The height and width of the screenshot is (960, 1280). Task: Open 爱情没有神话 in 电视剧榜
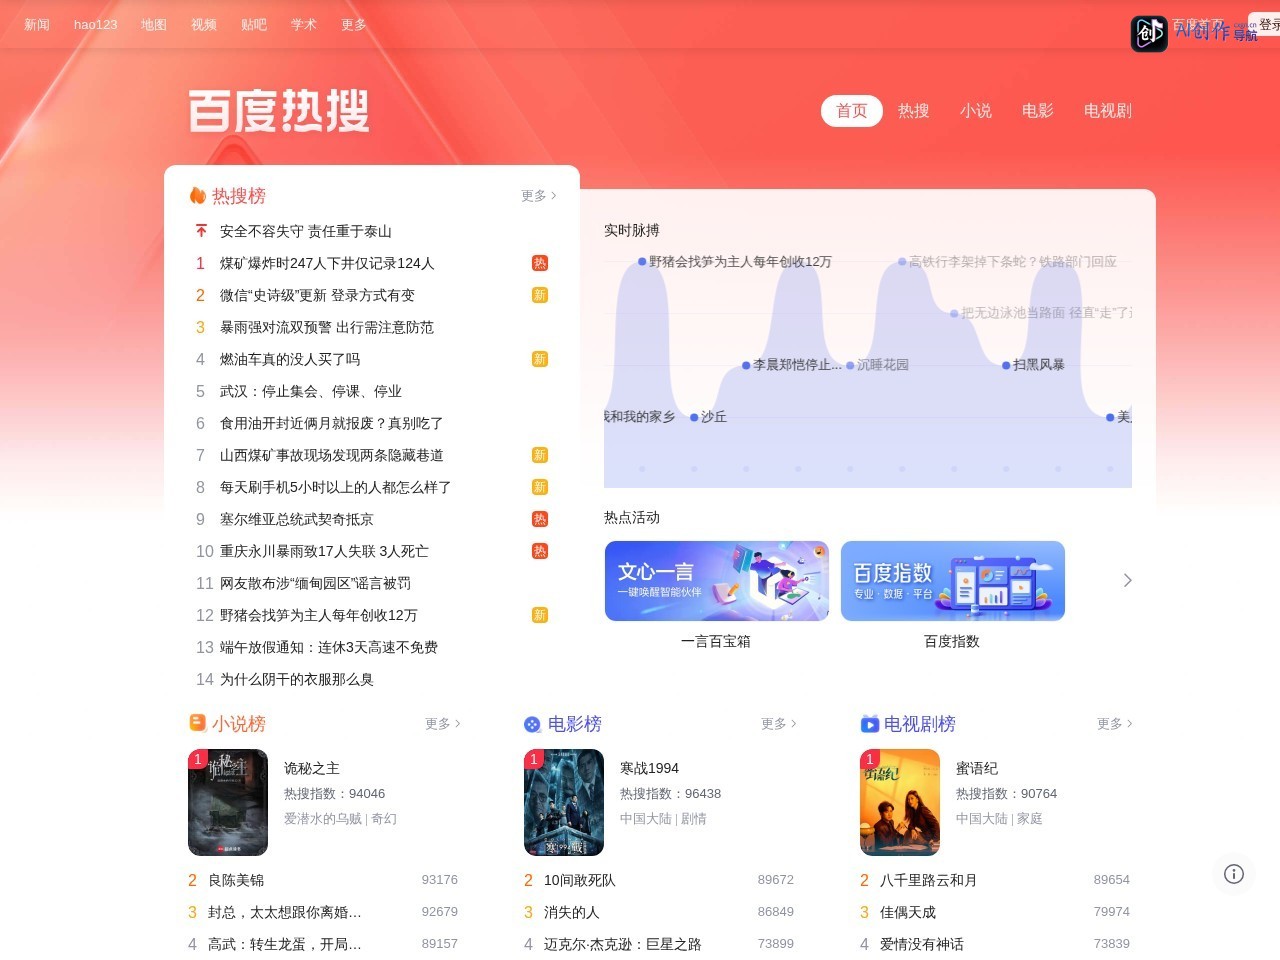922,944
